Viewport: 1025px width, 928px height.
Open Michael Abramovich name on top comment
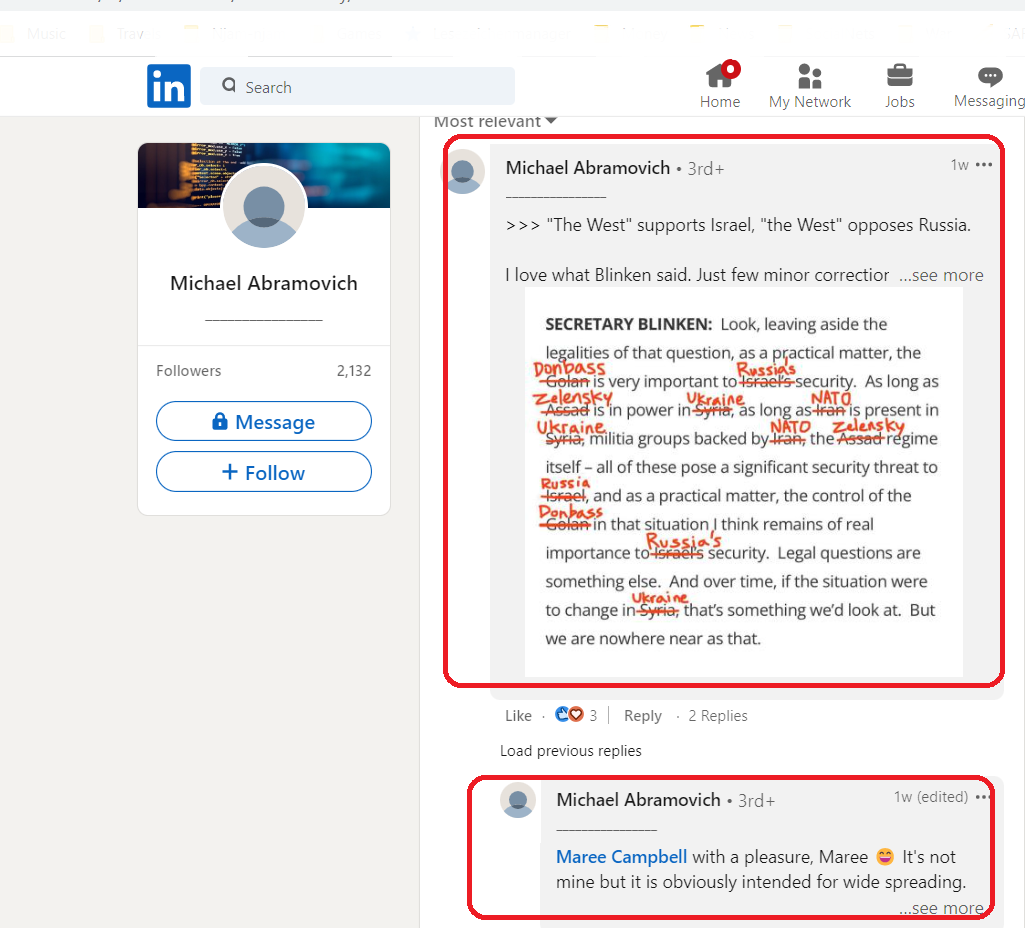588,168
